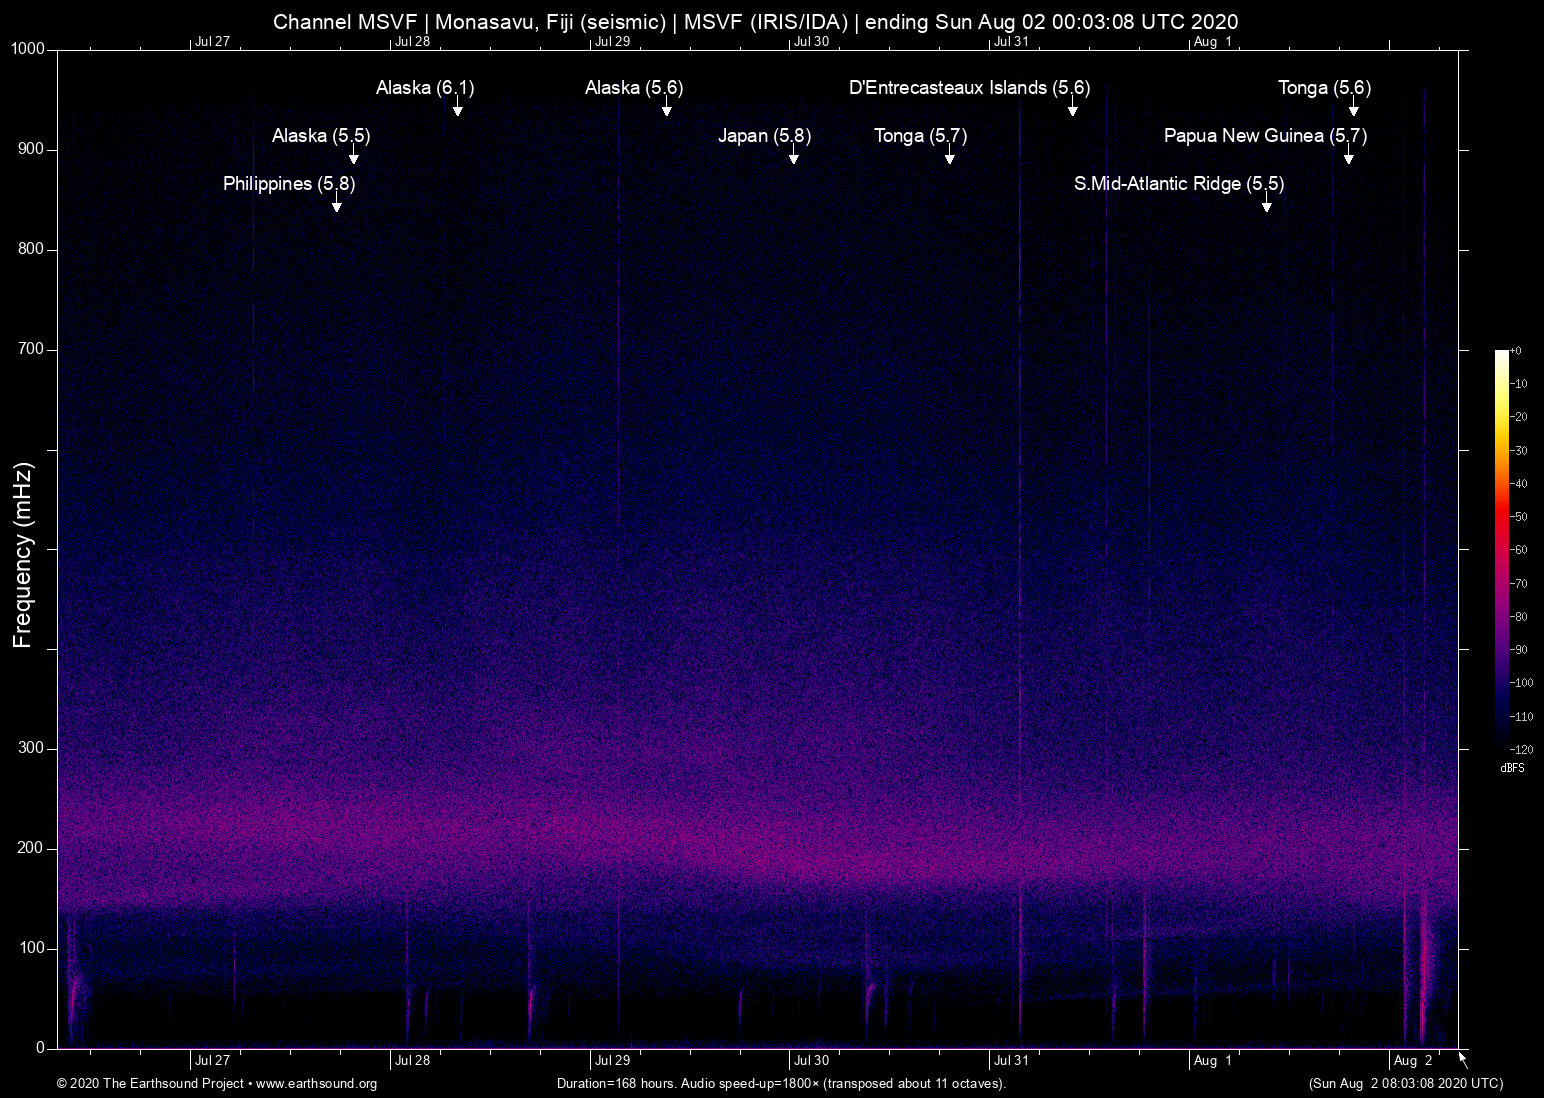This screenshot has width=1544, height=1098.
Task: Click the -50 value on the color scale
Action: coord(1519,517)
